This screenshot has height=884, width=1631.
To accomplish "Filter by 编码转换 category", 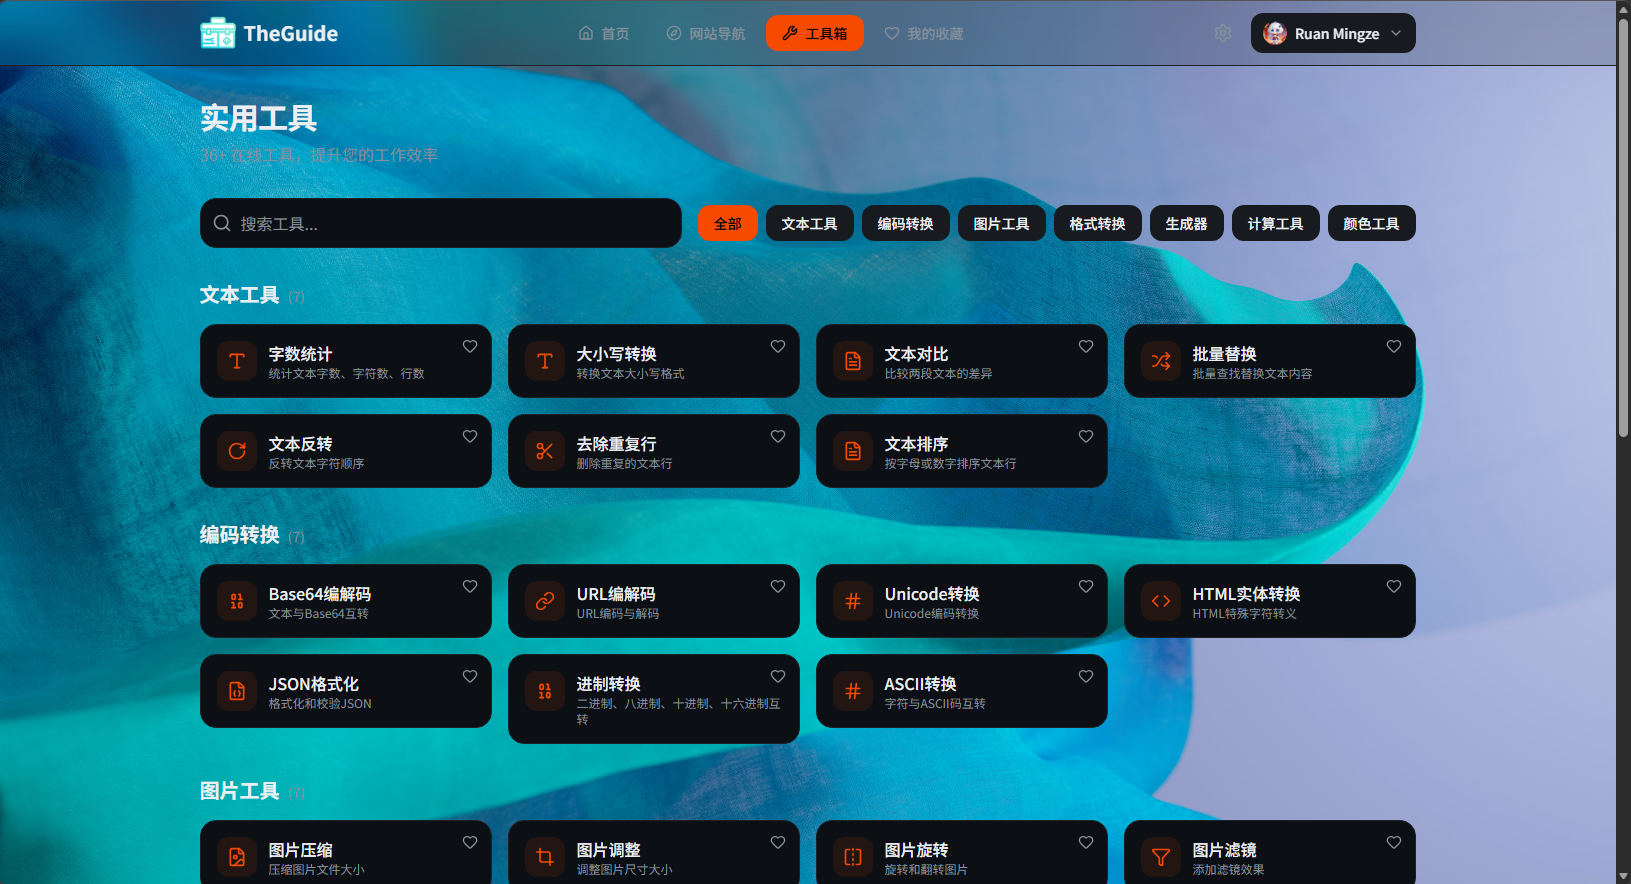I will tap(906, 223).
